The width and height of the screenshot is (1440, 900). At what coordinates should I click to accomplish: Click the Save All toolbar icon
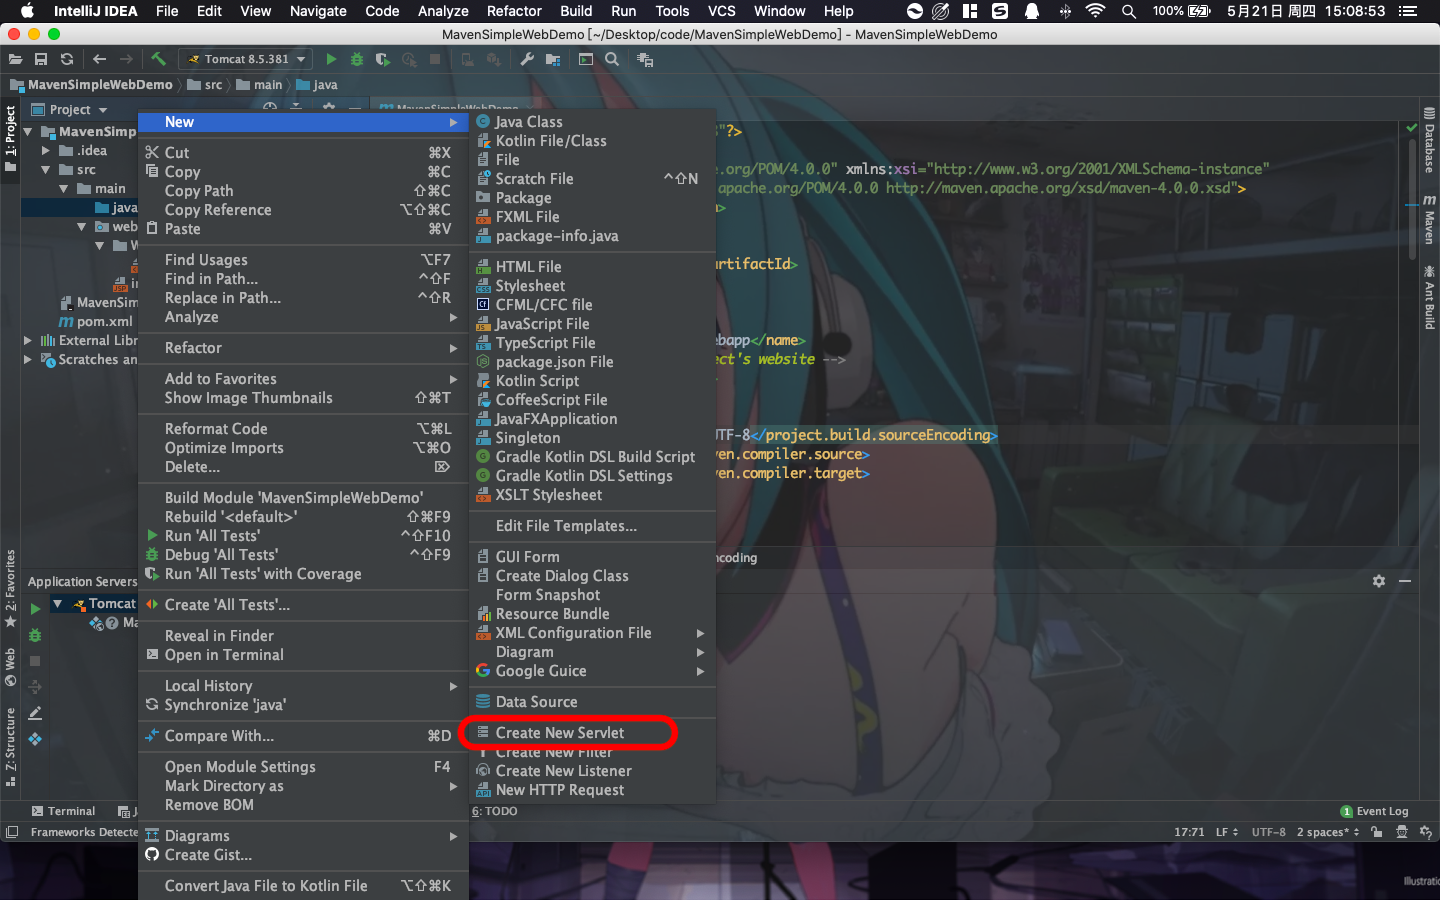[x=41, y=59]
